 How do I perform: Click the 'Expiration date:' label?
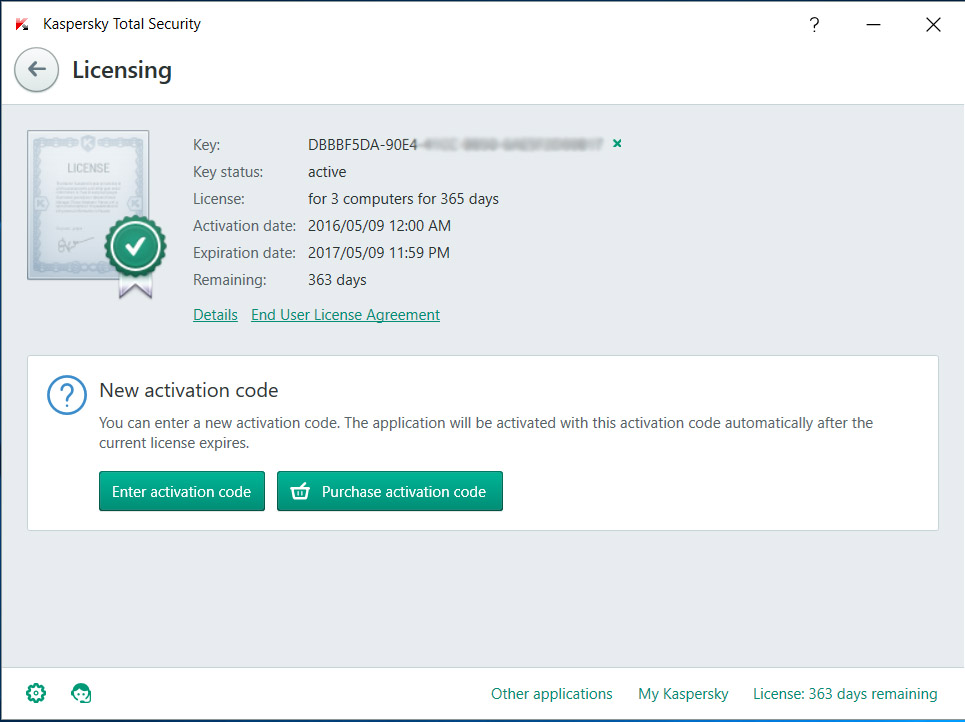pyautogui.click(x=244, y=253)
